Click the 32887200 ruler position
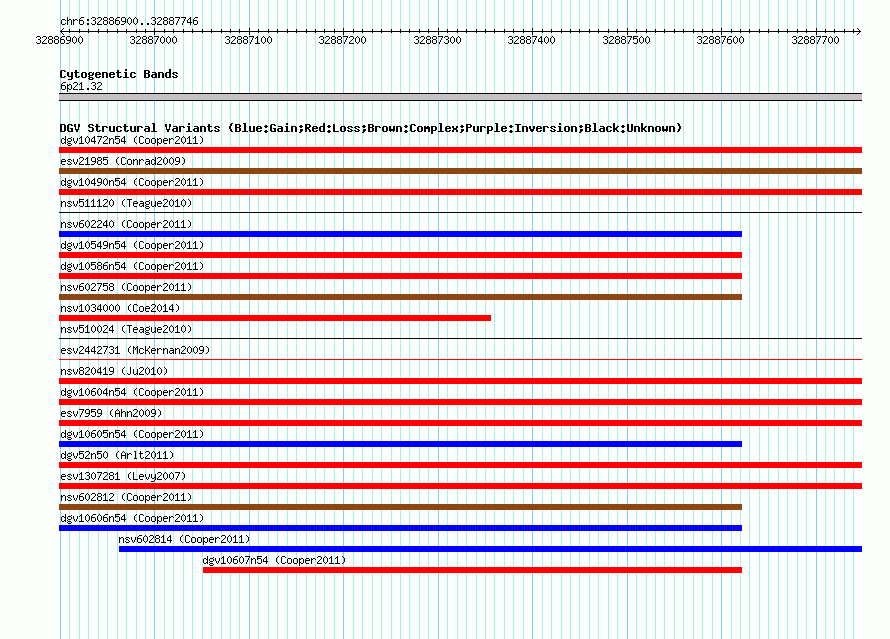This screenshot has height=639, width=890. (342, 40)
